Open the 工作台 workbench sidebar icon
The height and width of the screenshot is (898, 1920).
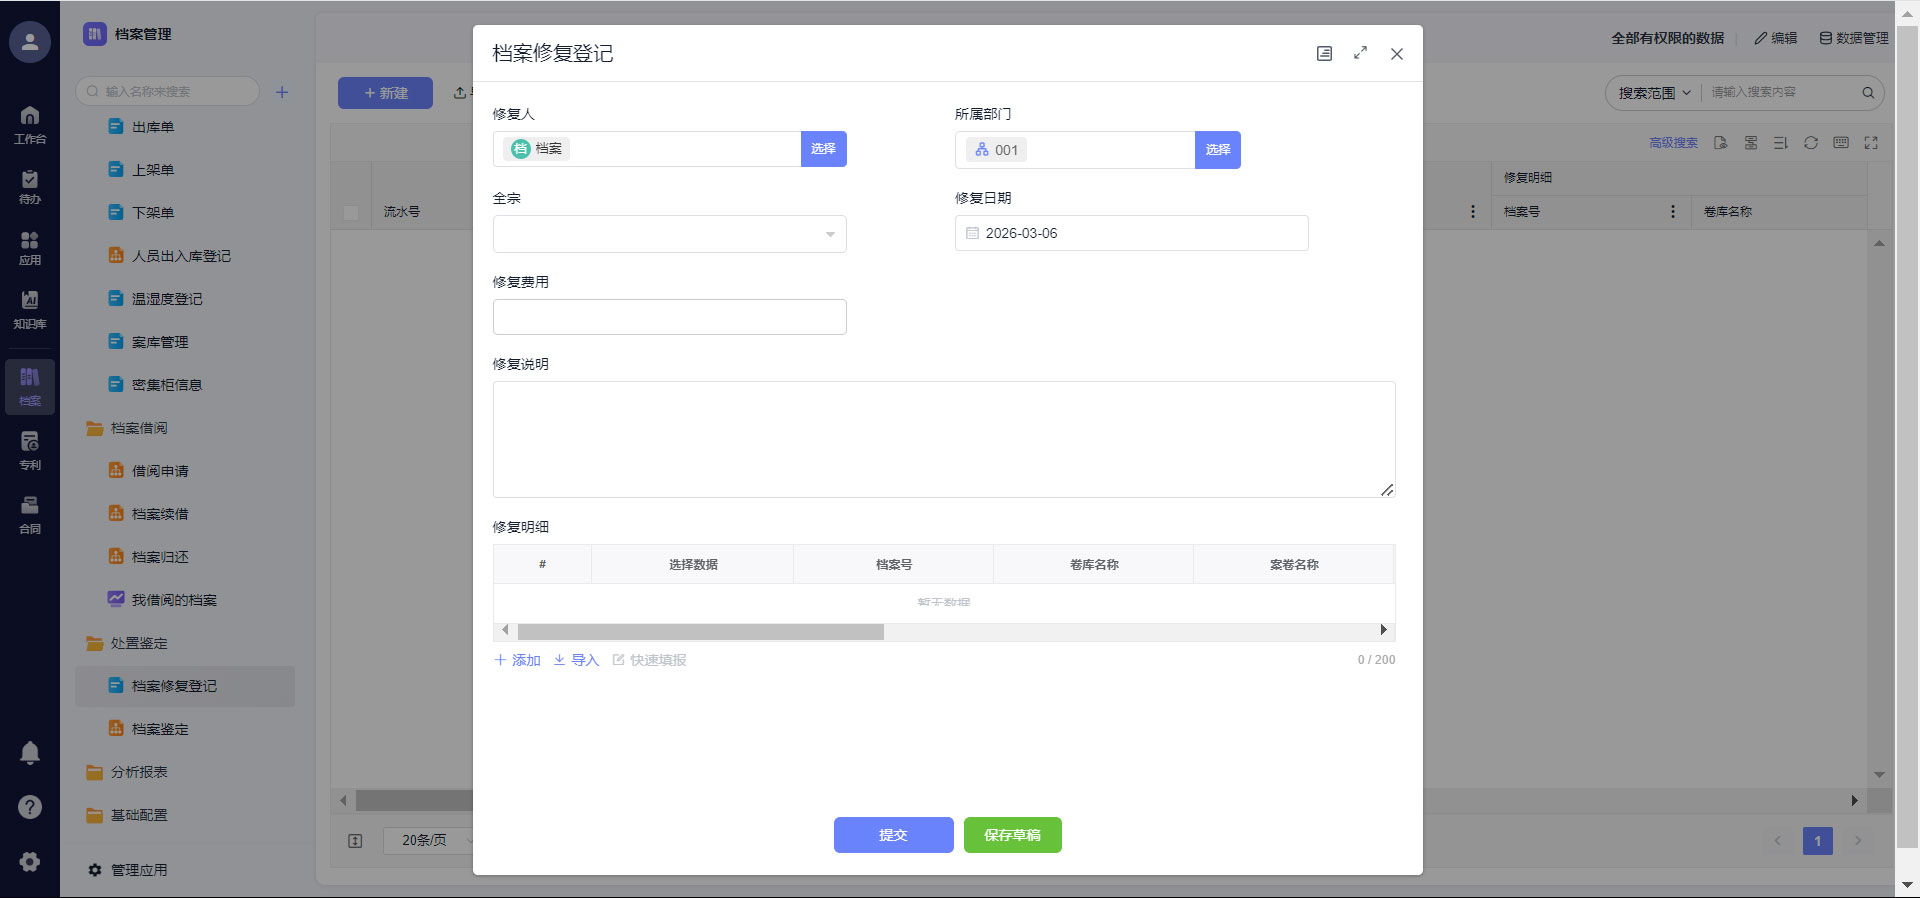pos(30,124)
